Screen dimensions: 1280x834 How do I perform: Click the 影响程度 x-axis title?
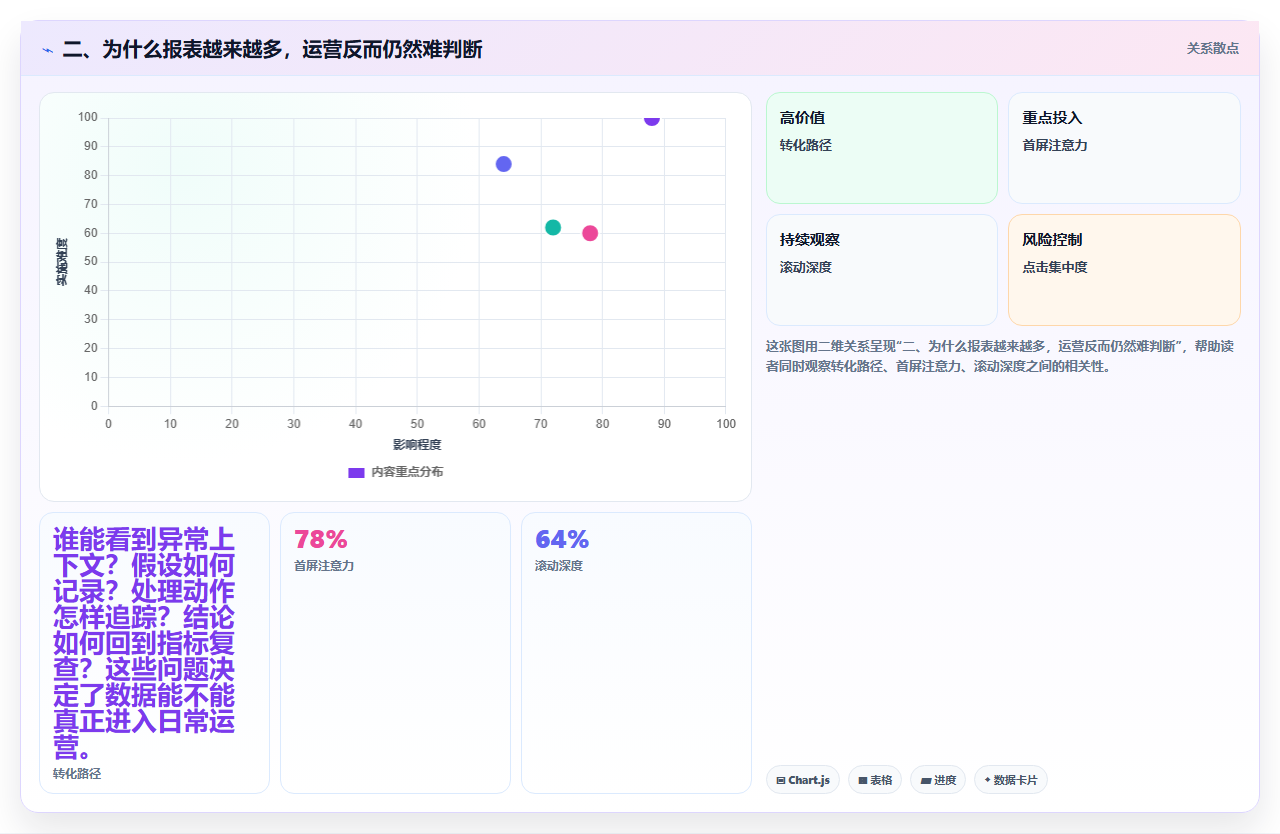417,444
